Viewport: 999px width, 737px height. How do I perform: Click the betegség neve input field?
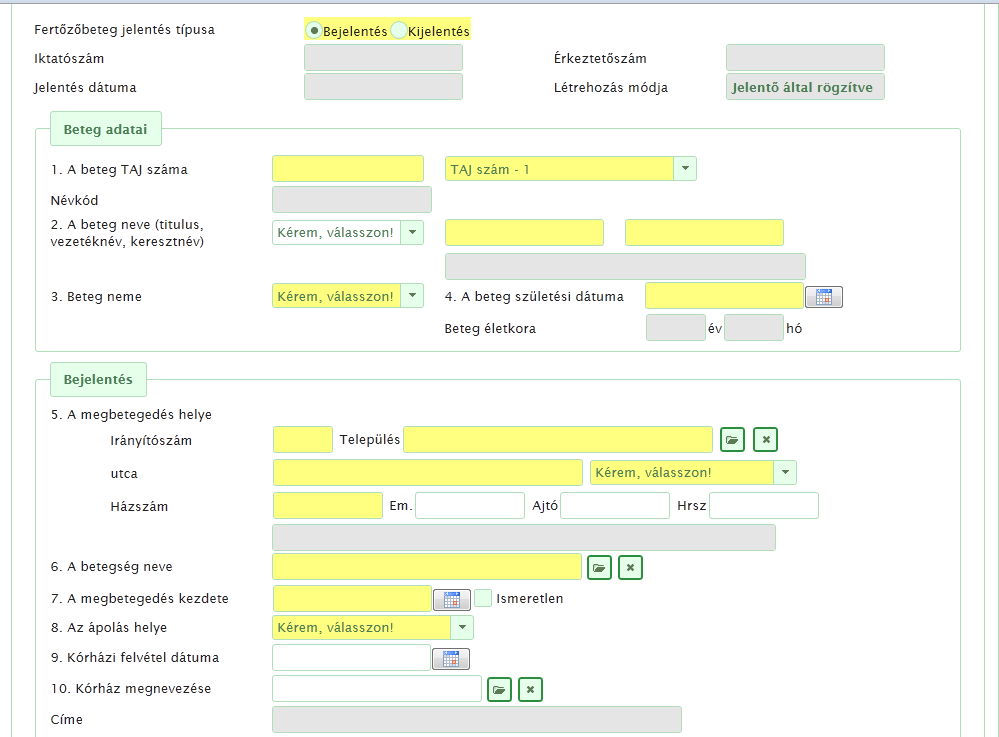click(427, 567)
